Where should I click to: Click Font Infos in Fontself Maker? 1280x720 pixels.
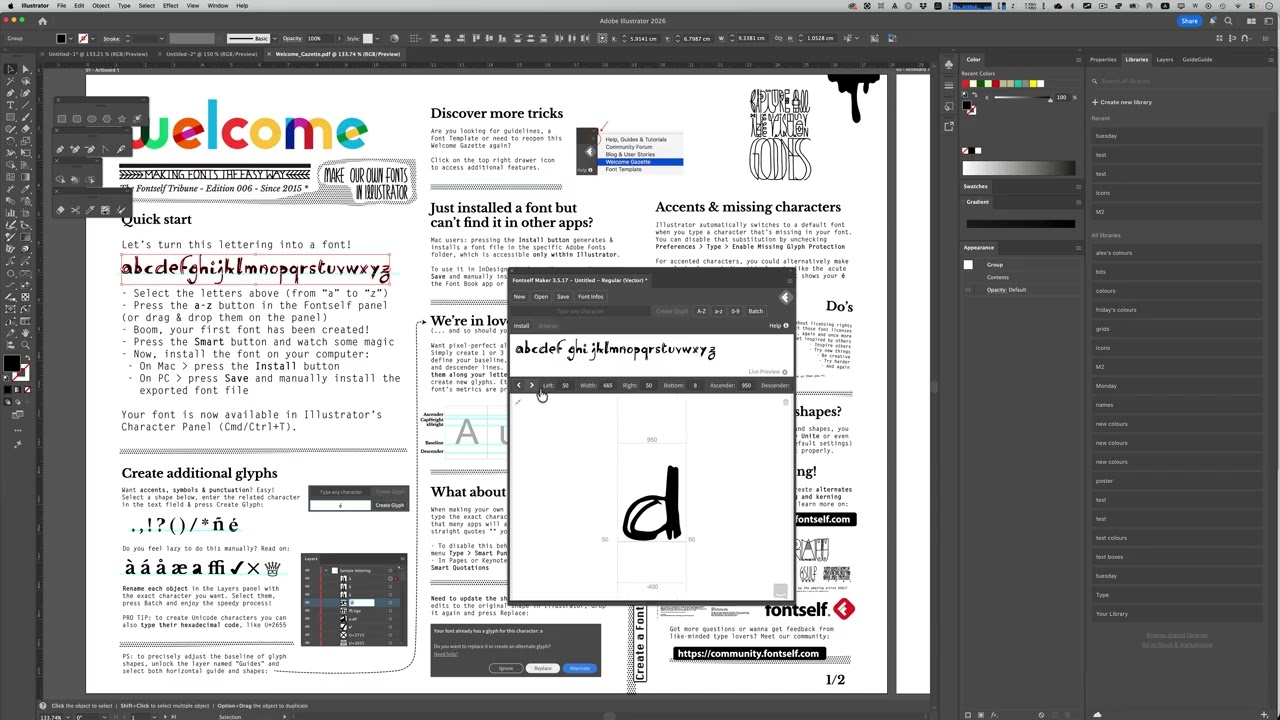[x=590, y=297]
